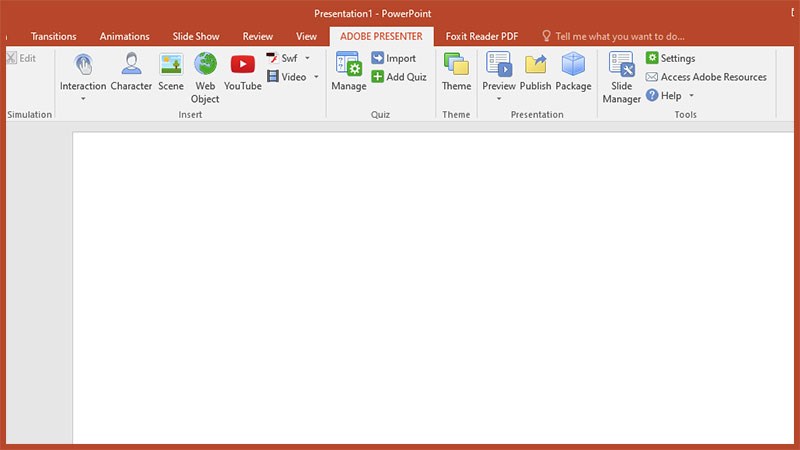This screenshot has width=800, height=450.
Task: Click the Edit simulation button
Action: 21,58
